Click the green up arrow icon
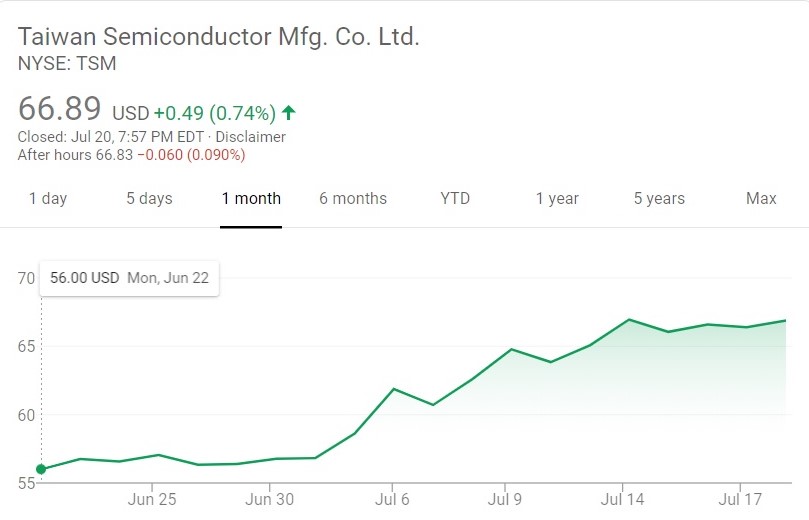 pos(289,112)
